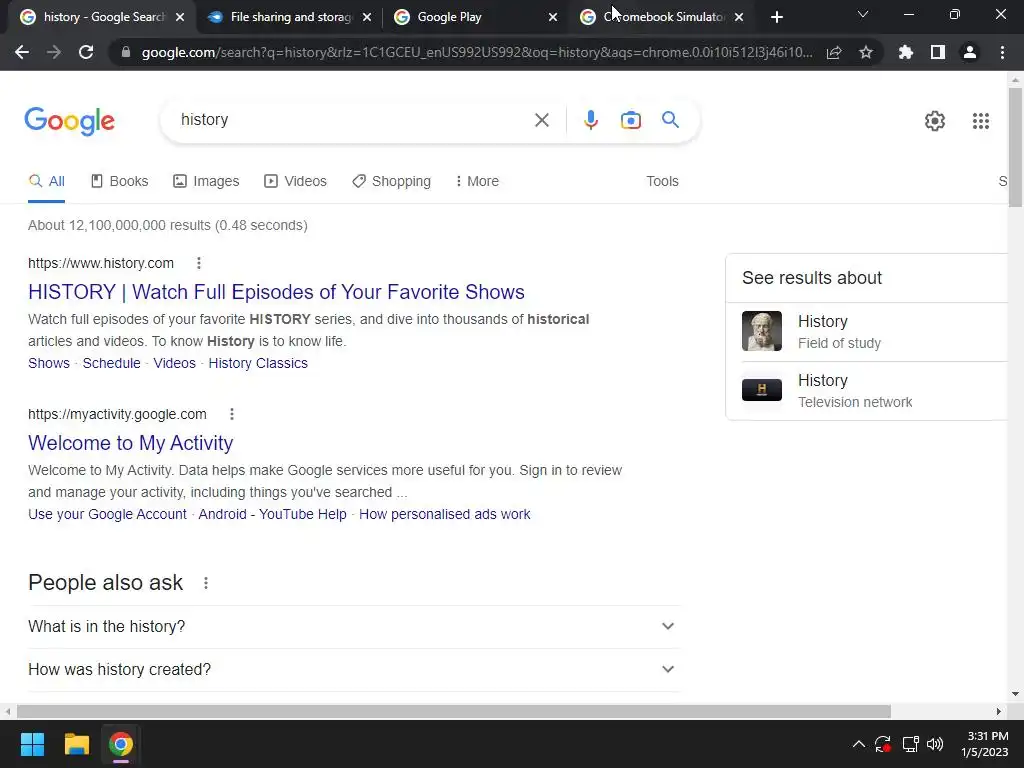Select the Videos search filter
The image size is (1024, 768).
[x=295, y=181]
